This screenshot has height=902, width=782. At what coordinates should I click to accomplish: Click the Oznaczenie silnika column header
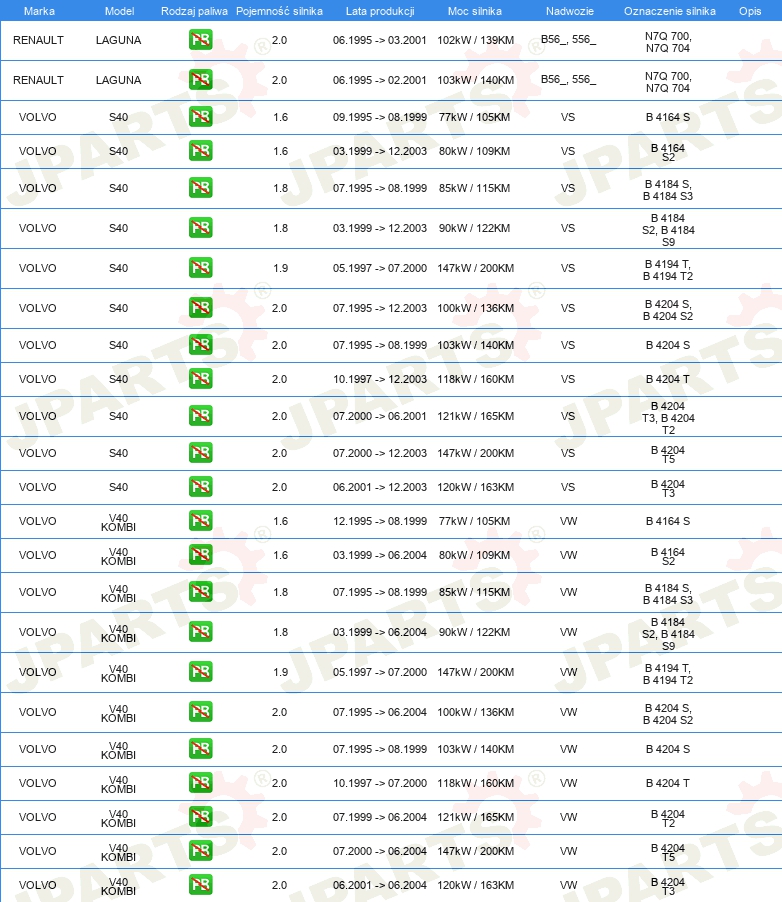670,11
